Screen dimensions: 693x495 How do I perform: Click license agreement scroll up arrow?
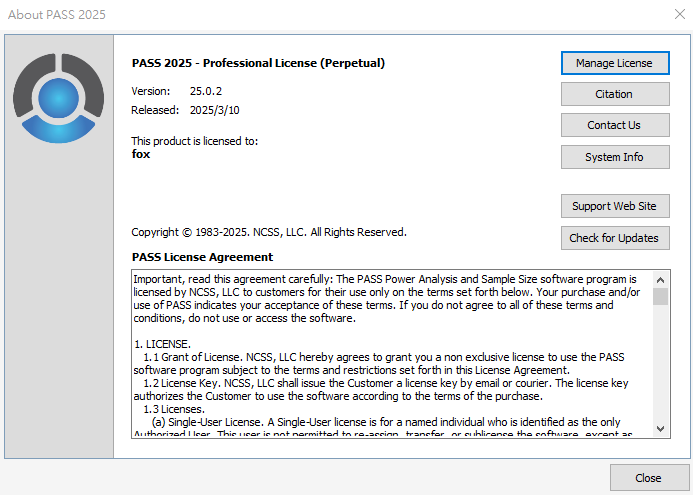click(661, 280)
